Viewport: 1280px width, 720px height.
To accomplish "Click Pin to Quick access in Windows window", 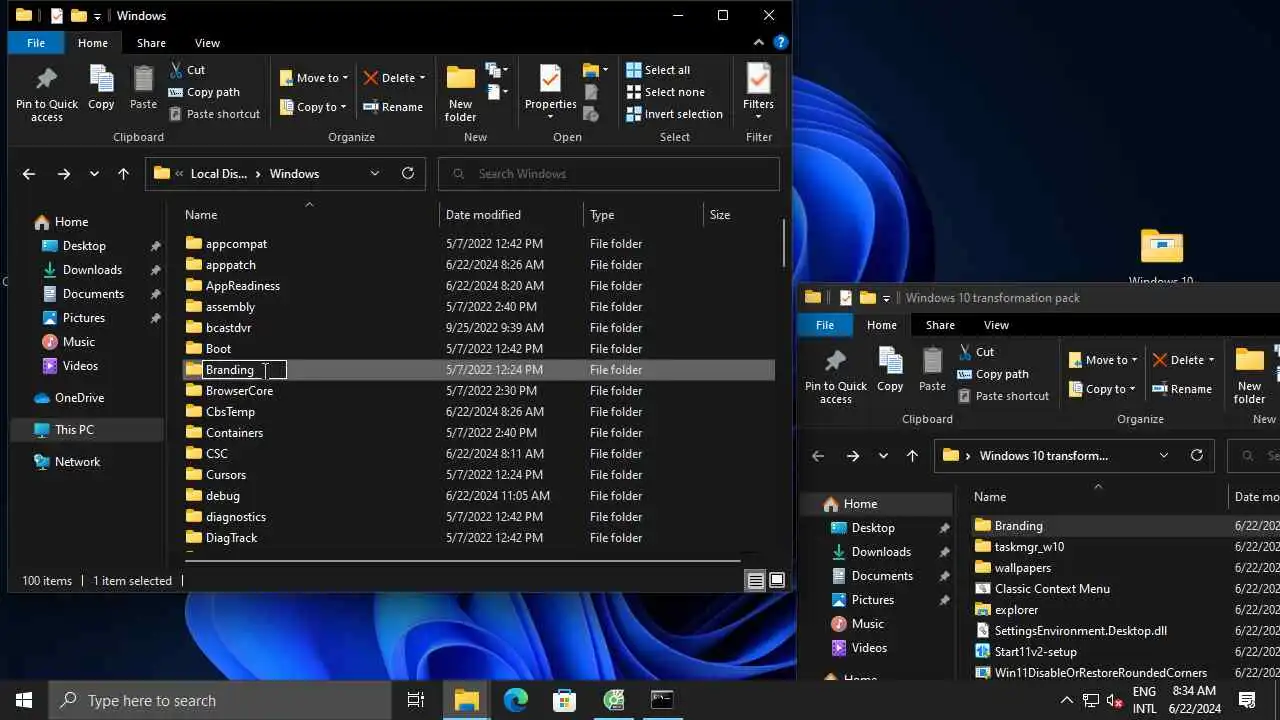I will click(46, 94).
